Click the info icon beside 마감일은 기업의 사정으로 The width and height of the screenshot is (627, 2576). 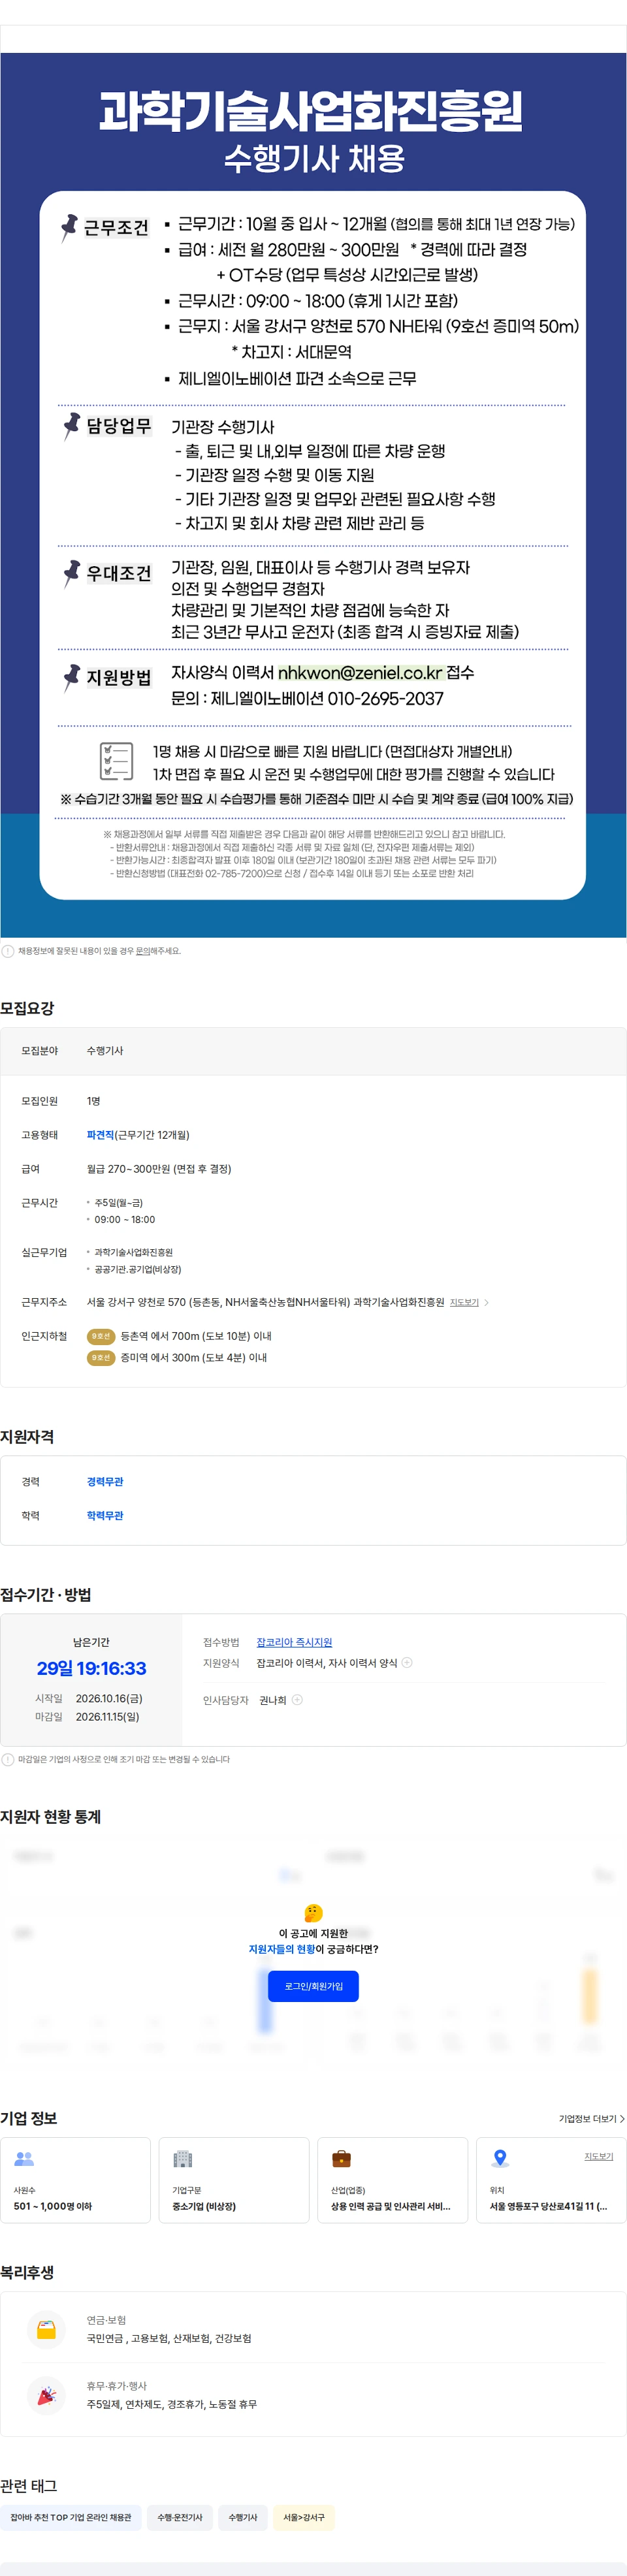click(x=8, y=1759)
